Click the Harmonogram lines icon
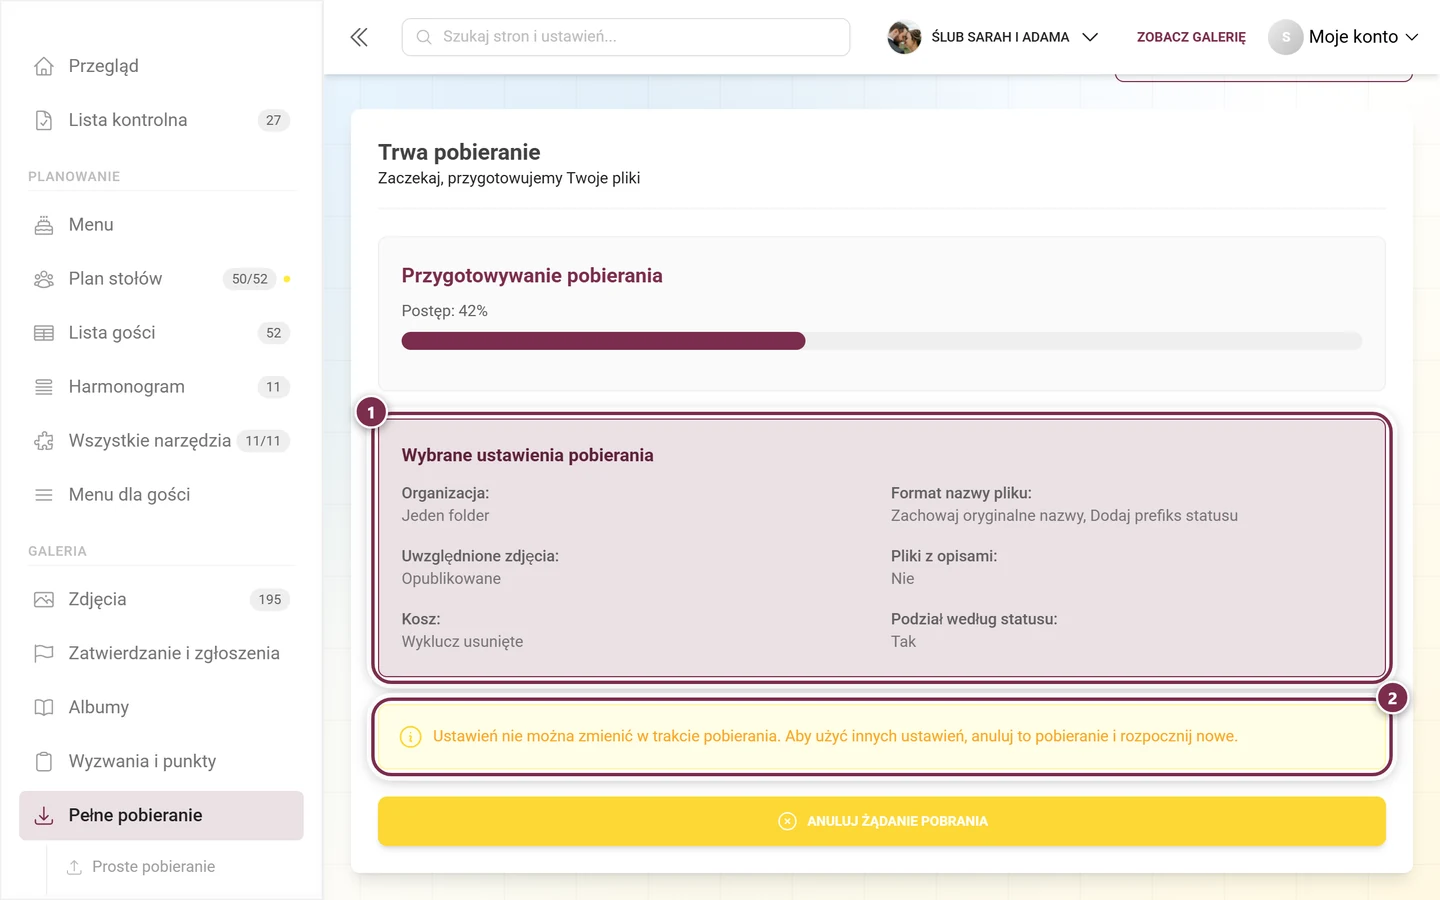1440x900 pixels. 44,387
